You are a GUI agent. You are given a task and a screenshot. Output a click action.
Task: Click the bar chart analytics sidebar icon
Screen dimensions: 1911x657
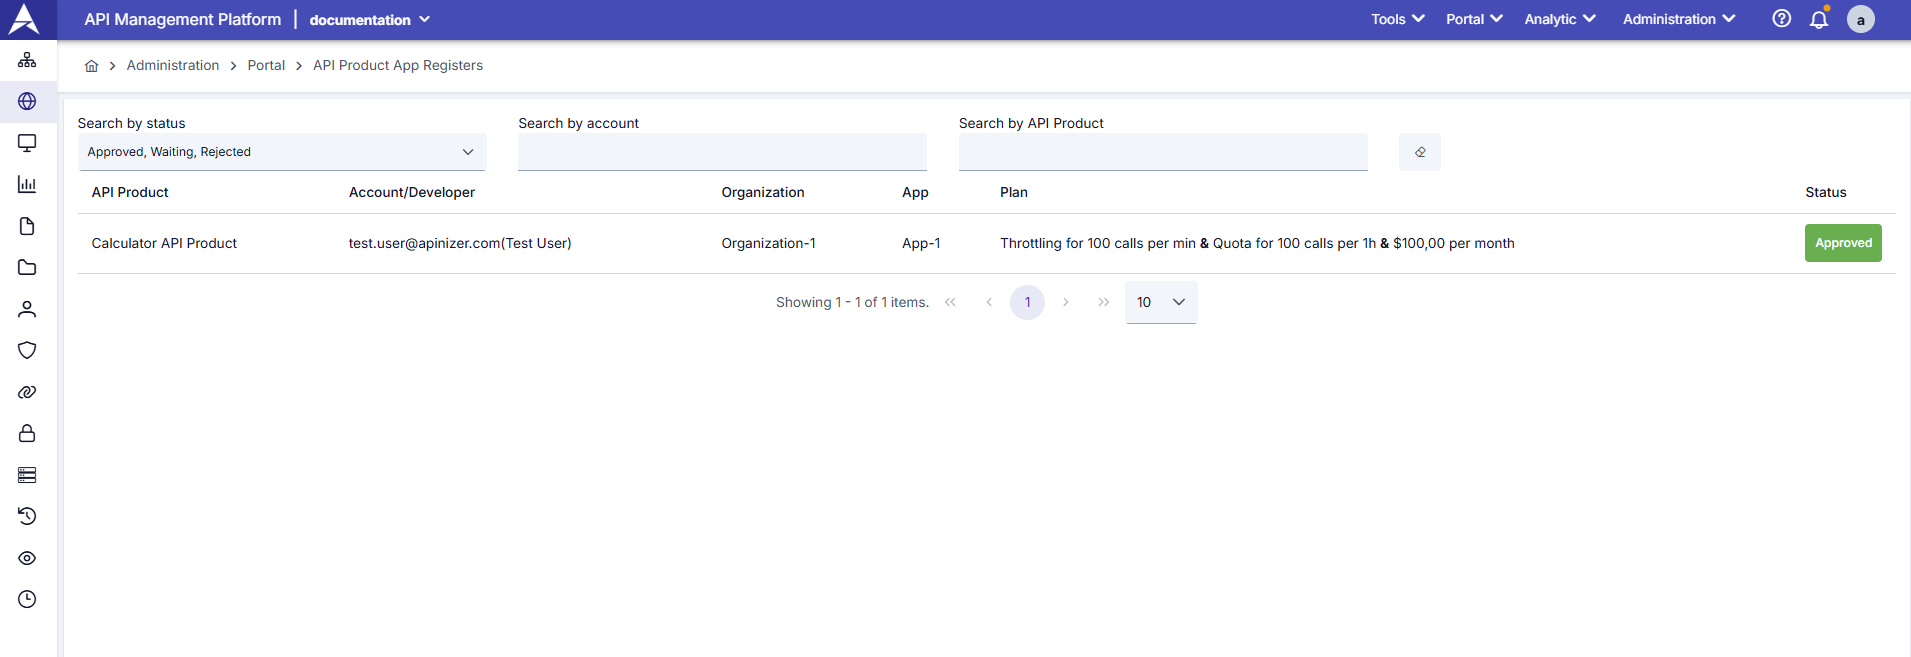[x=27, y=184]
